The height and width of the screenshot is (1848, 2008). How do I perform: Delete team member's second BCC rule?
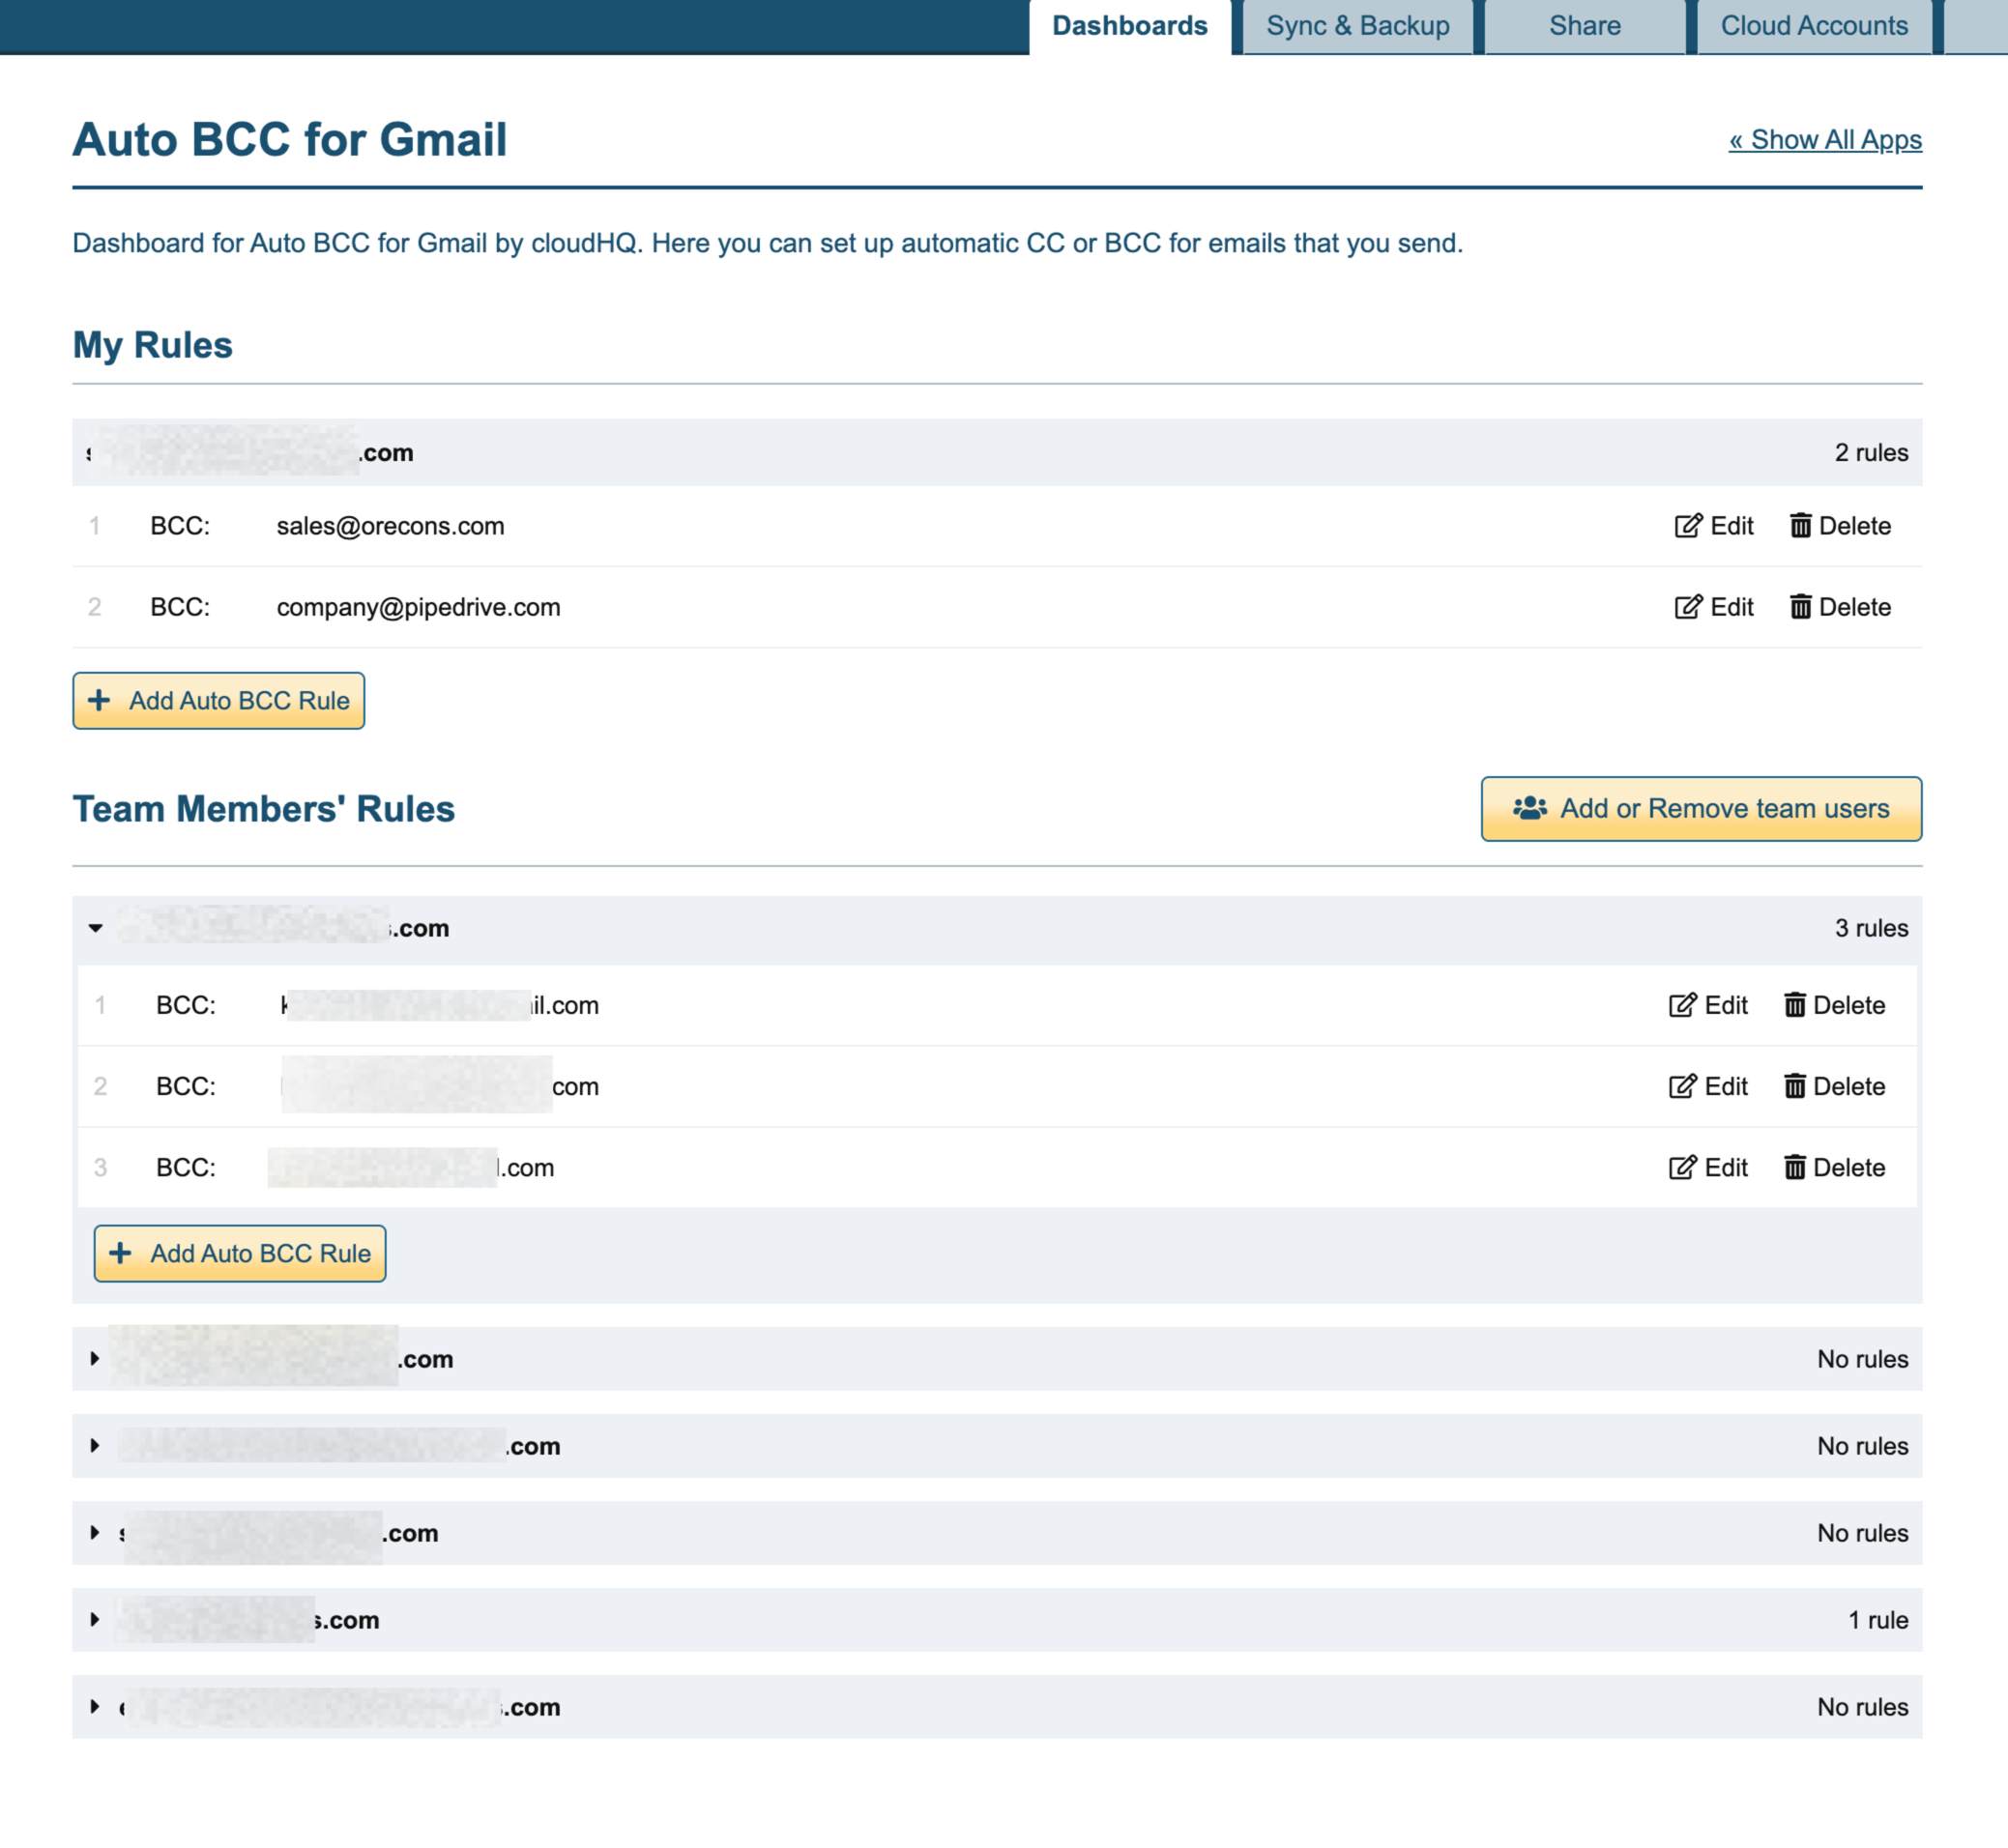coord(1834,1086)
